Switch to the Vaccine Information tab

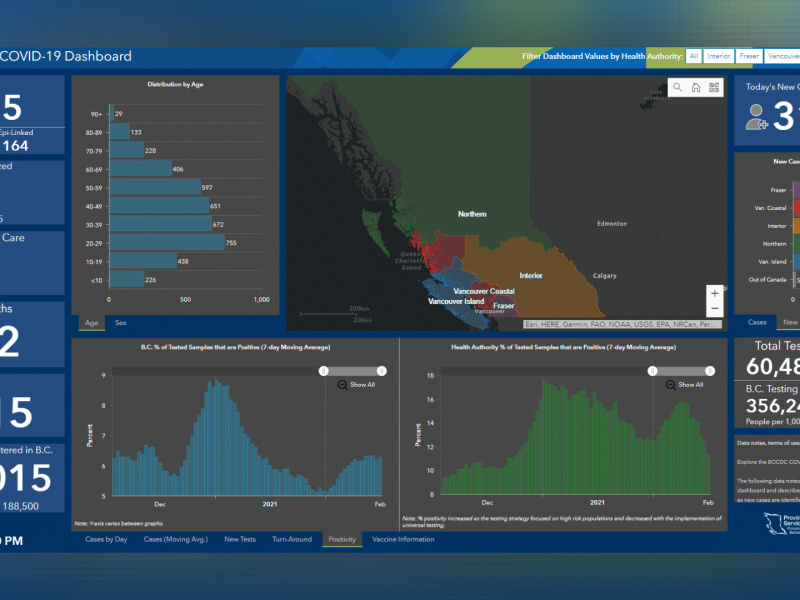click(403, 539)
